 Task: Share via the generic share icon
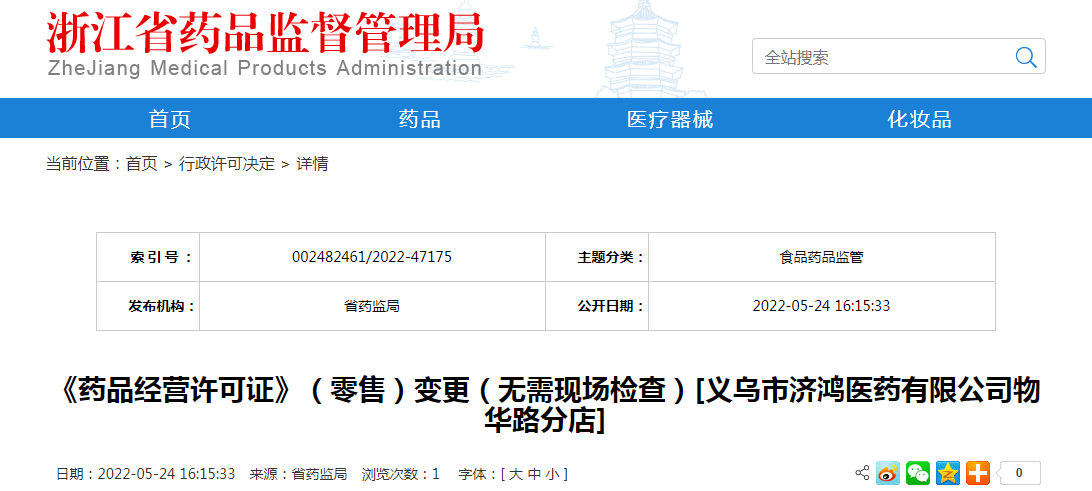pos(862,474)
